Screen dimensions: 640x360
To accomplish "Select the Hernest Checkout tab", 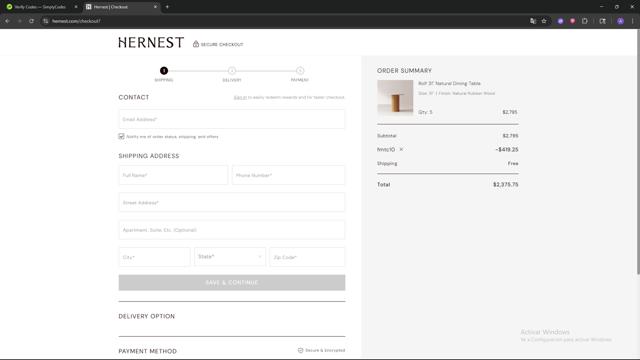I will coord(122,7).
